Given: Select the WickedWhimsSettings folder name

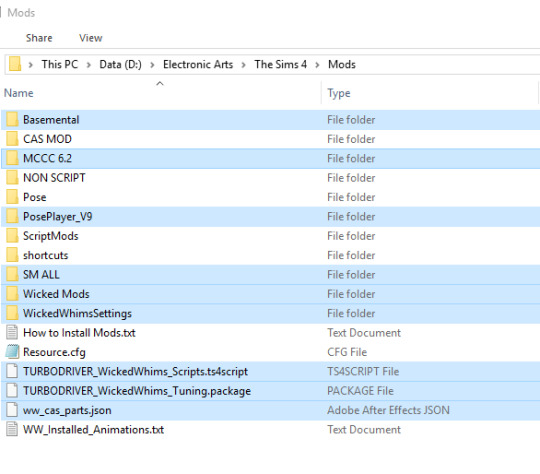Looking at the screenshot, I should coord(77,313).
